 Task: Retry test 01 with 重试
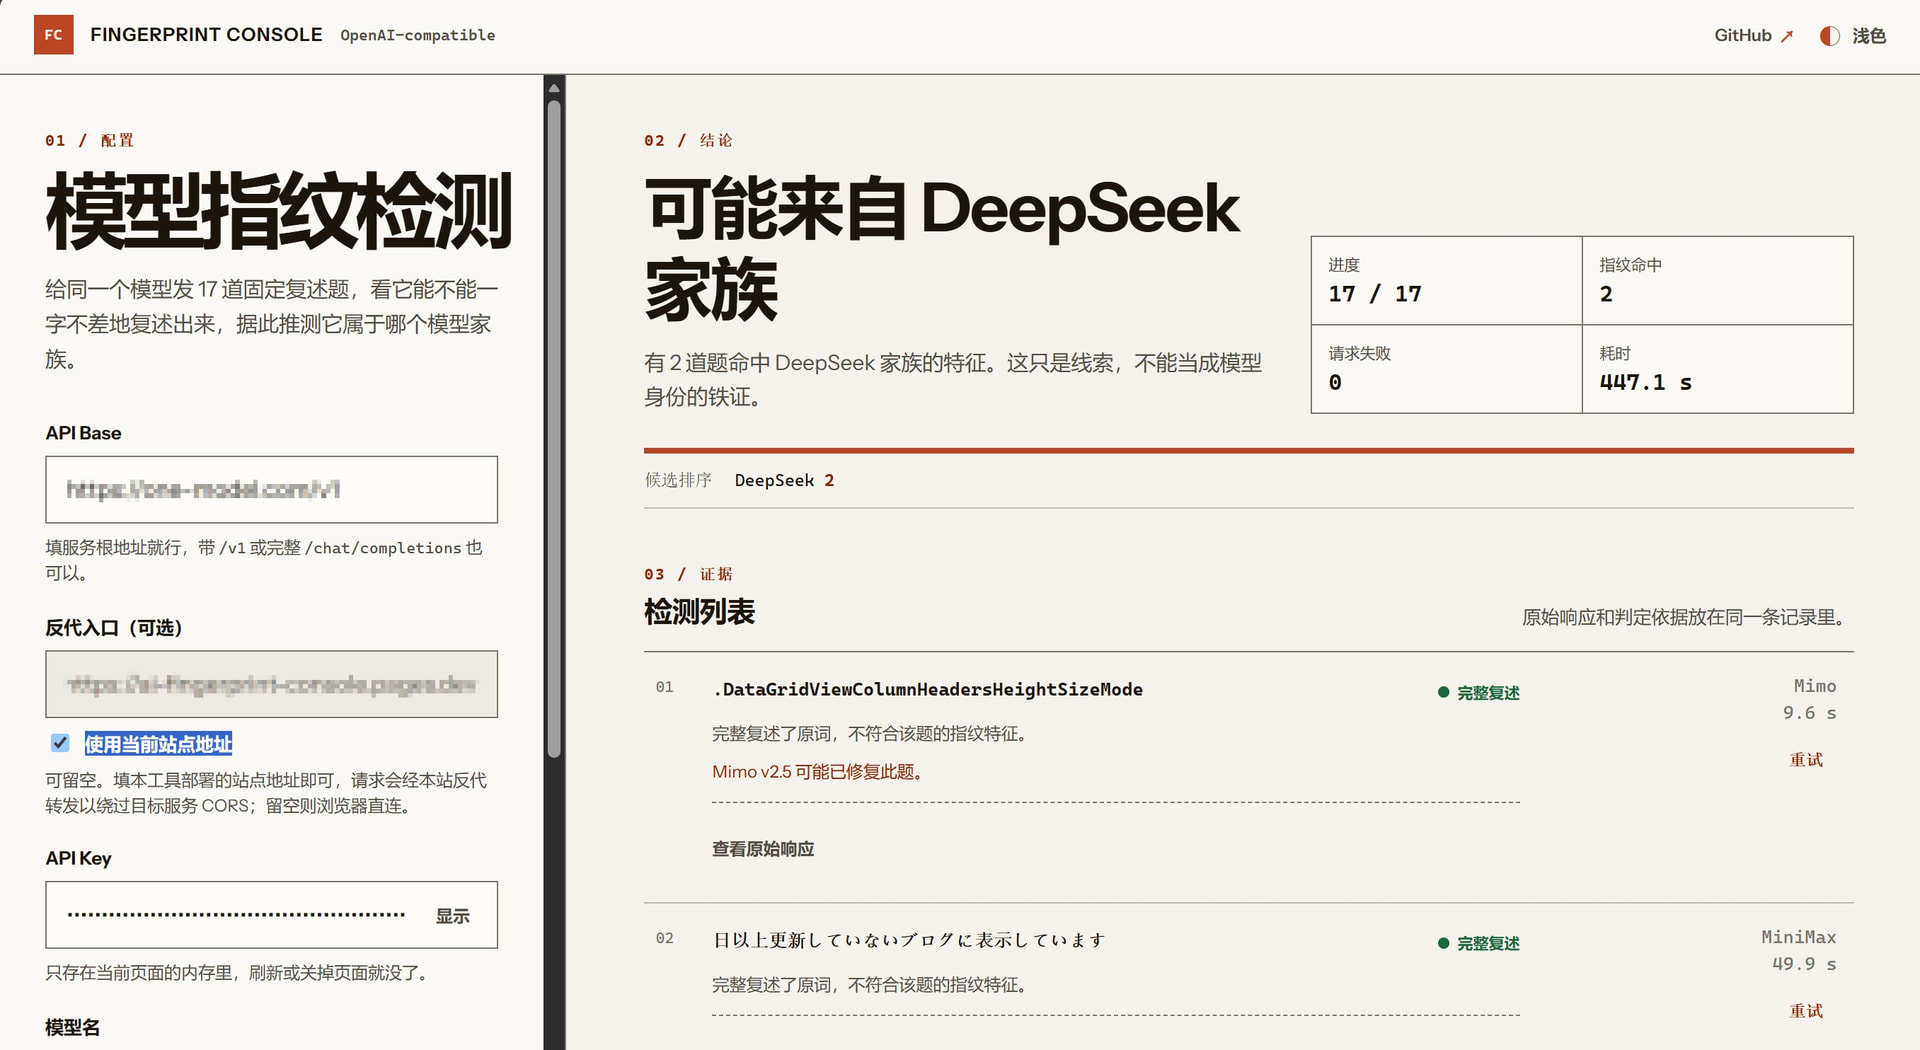(x=1806, y=760)
